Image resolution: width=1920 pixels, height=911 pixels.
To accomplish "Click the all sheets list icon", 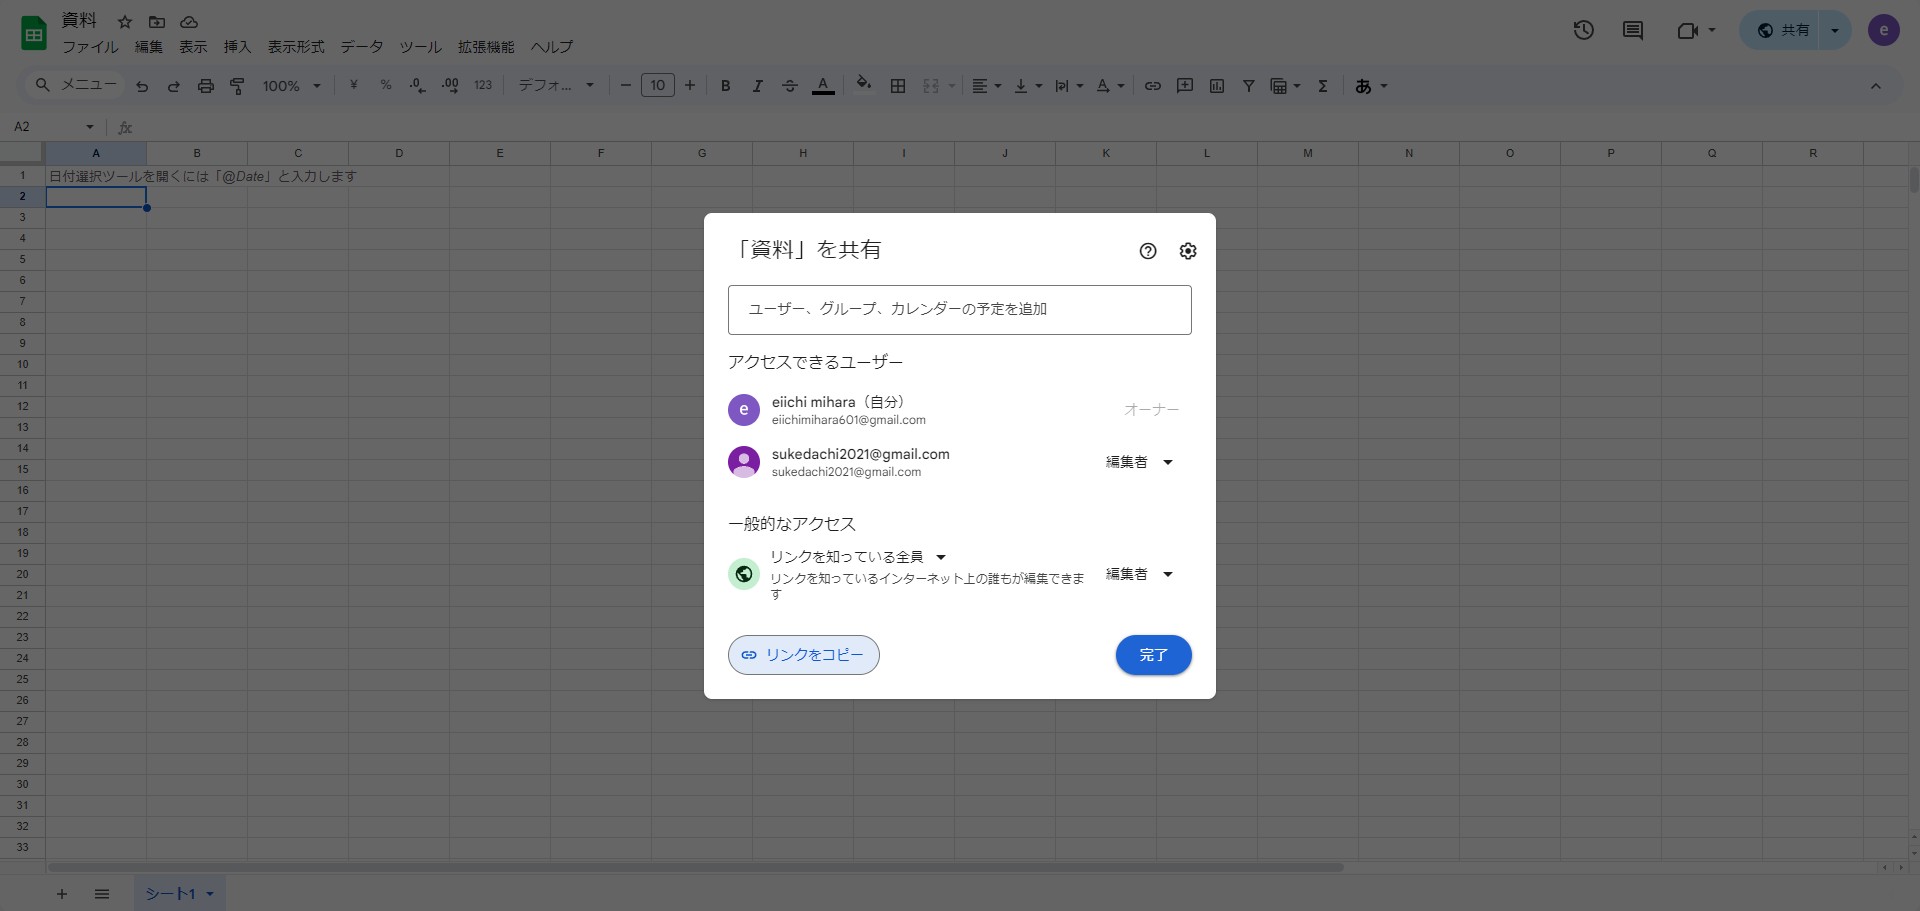I will click(102, 894).
